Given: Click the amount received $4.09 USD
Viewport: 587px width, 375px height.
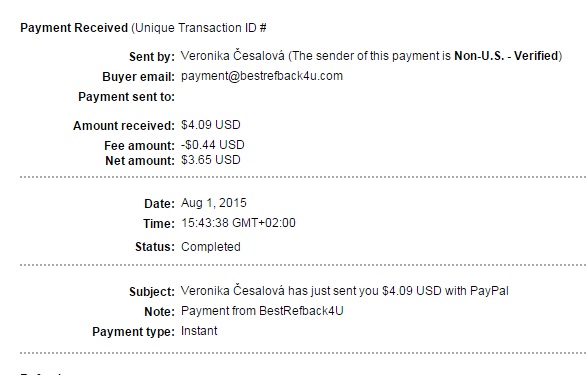Looking at the screenshot, I should 210,125.
